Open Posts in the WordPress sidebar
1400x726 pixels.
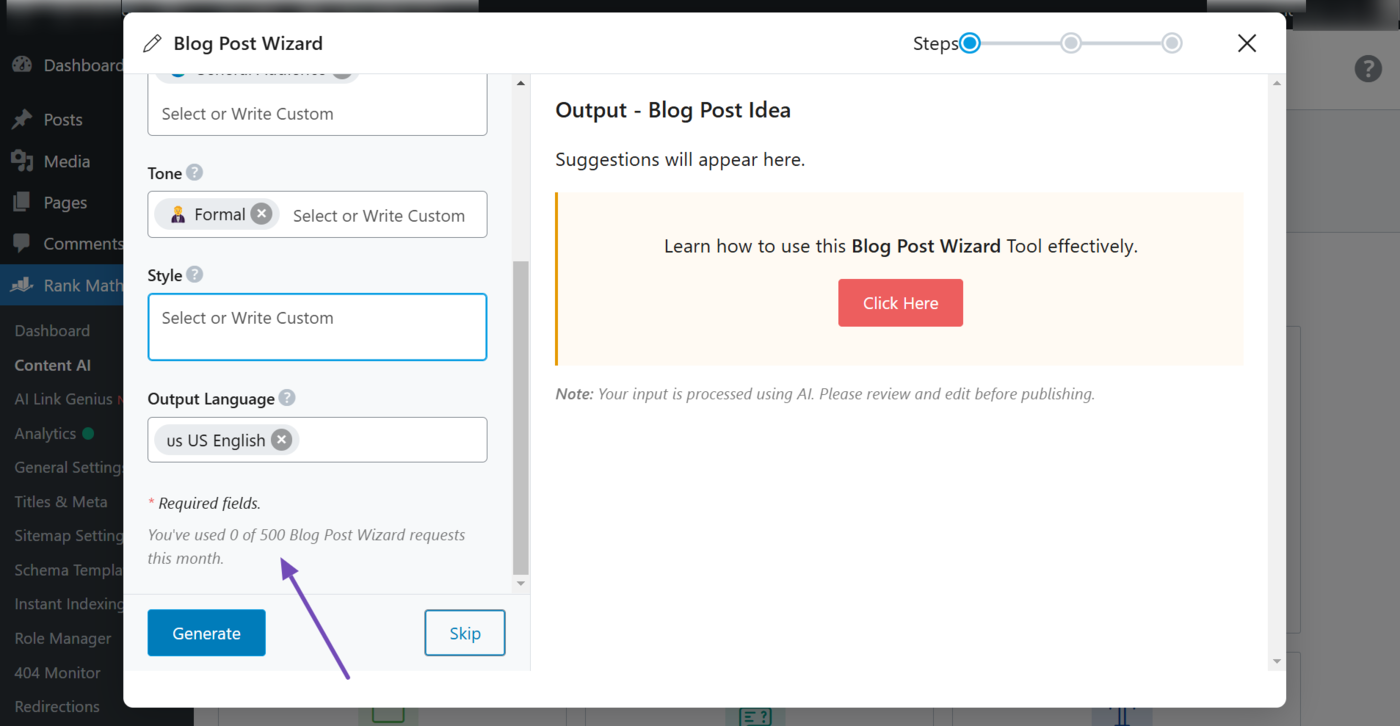(x=63, y=119)
